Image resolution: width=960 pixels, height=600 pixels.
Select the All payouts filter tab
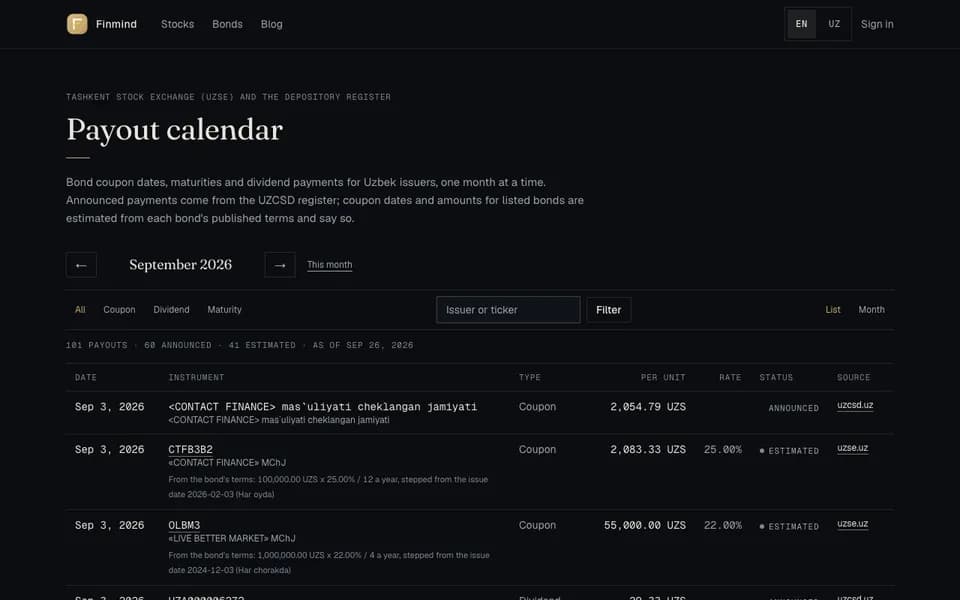tap(80, 310)
